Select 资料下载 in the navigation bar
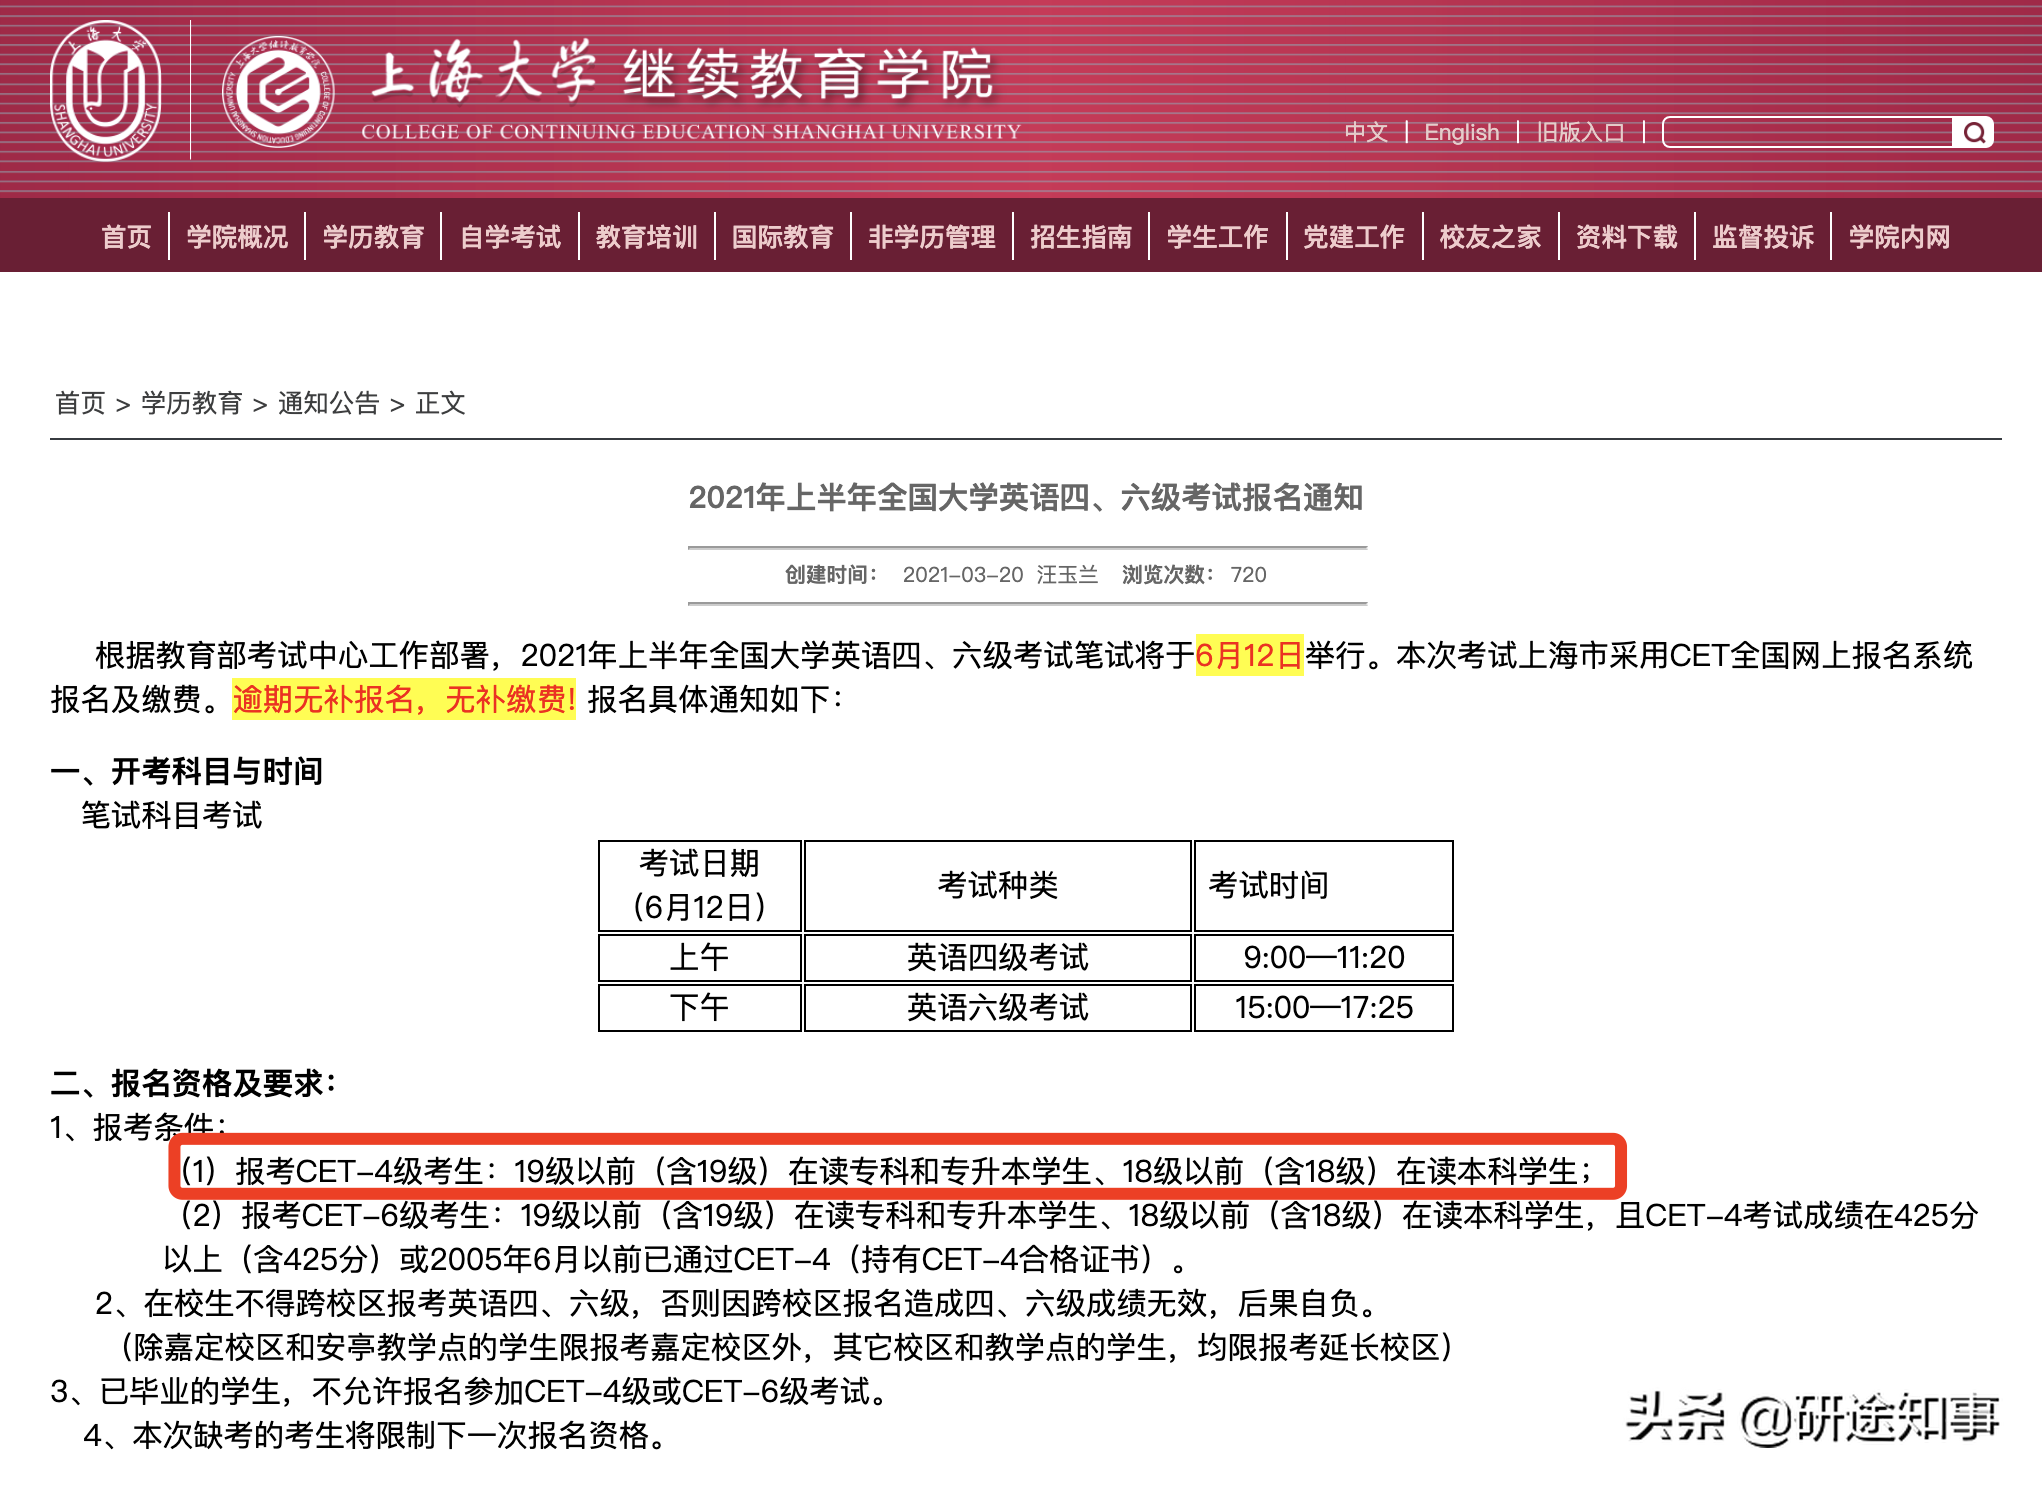Screen dimensions: 2042x1486 coord(1627,237)
